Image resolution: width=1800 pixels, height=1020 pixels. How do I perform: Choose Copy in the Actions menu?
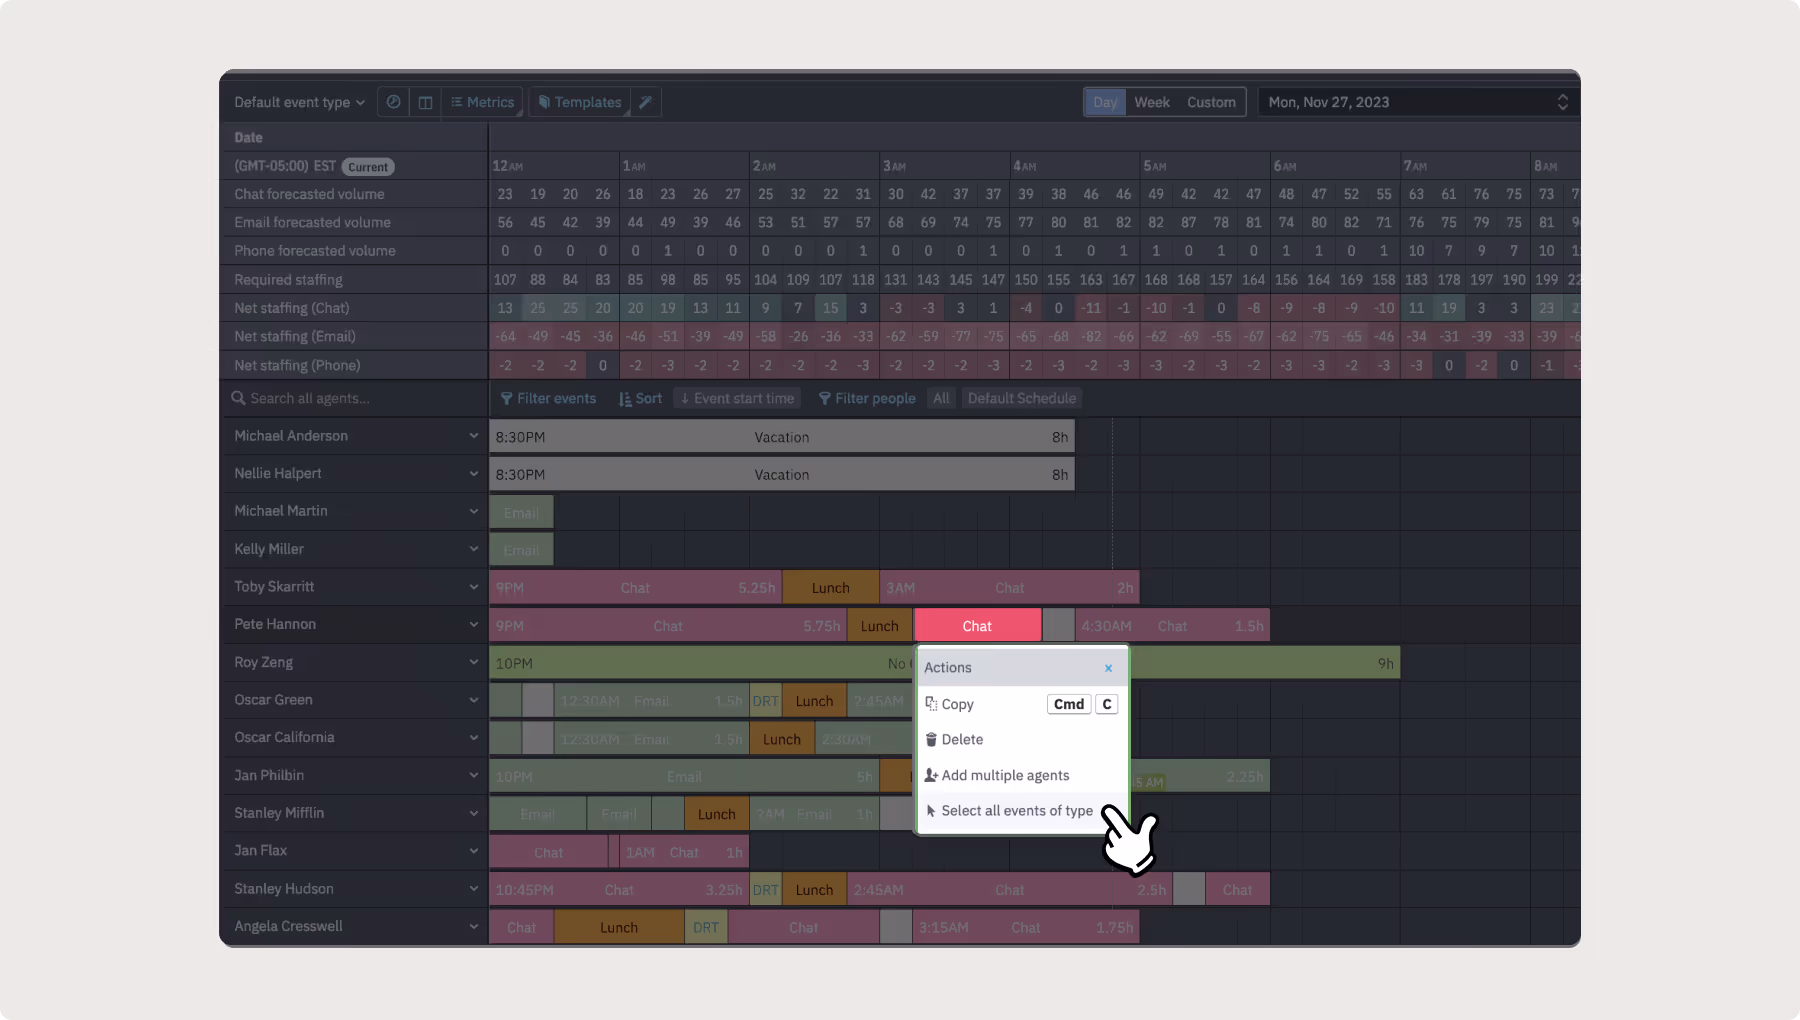1021,704
